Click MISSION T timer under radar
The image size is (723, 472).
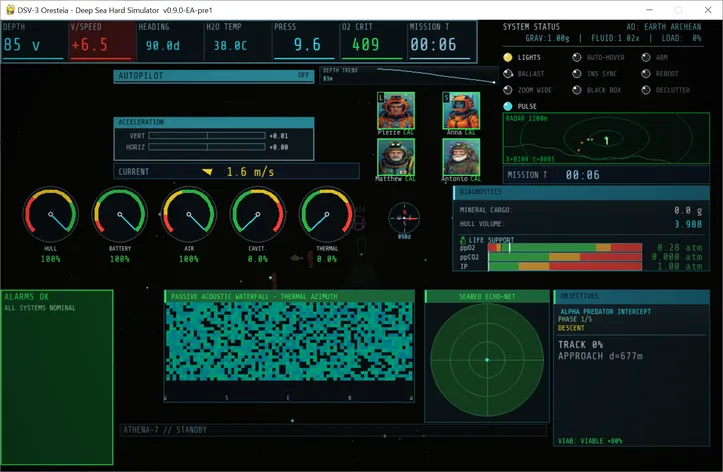(606, 175)
